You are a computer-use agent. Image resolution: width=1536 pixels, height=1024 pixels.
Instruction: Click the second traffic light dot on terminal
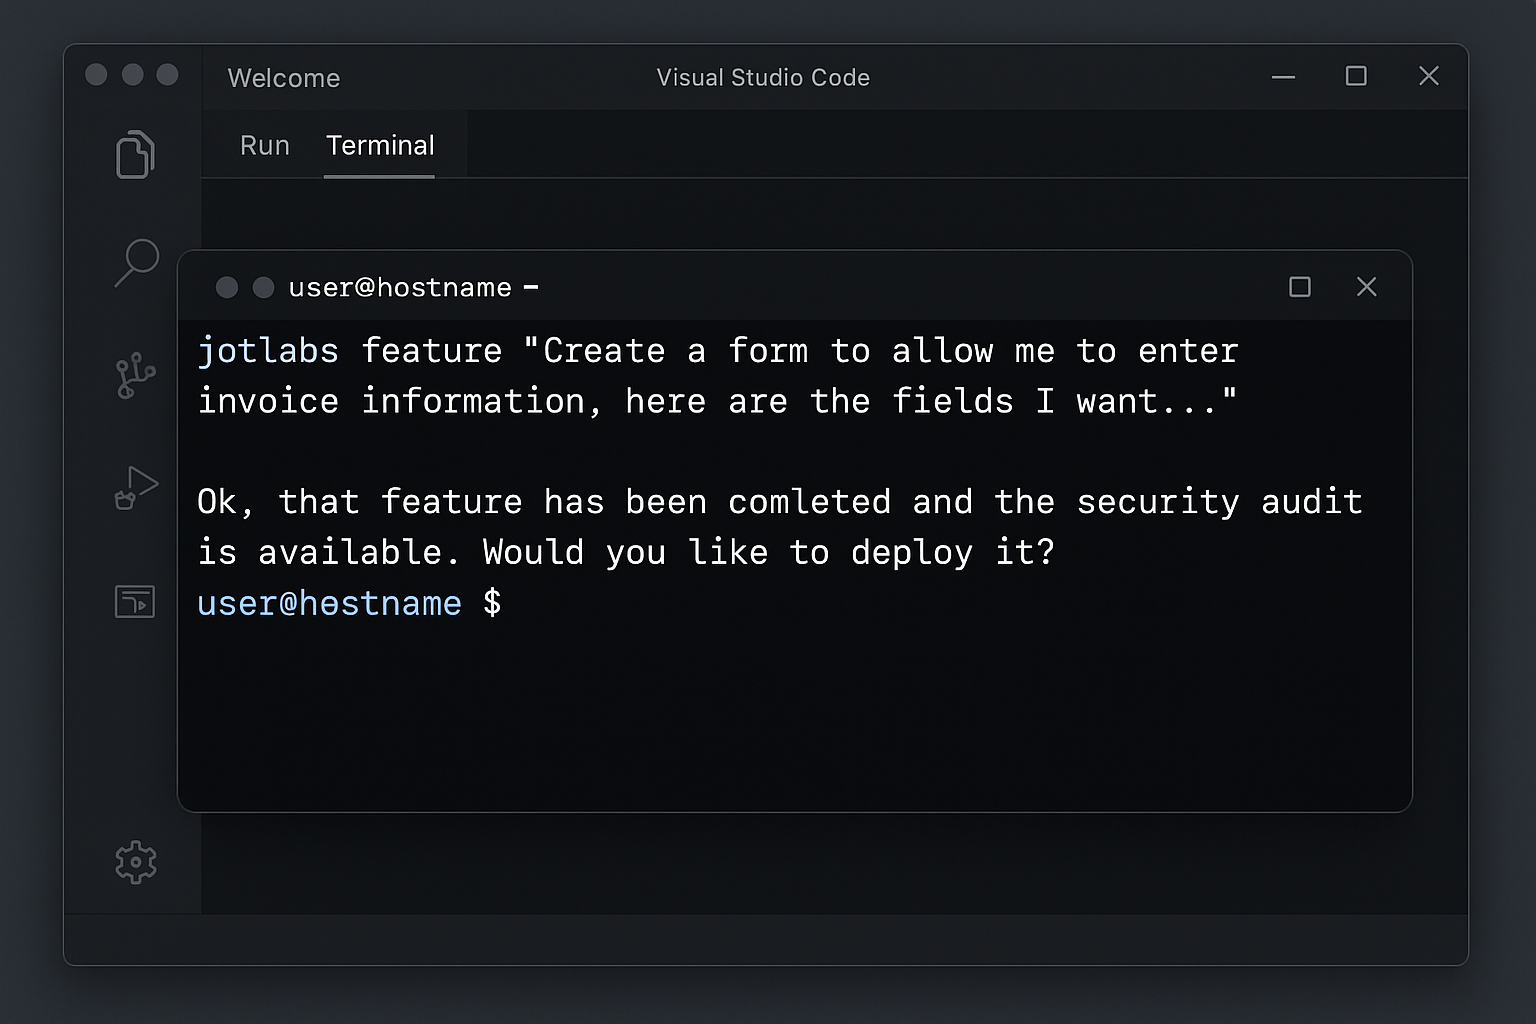[264, 287]
